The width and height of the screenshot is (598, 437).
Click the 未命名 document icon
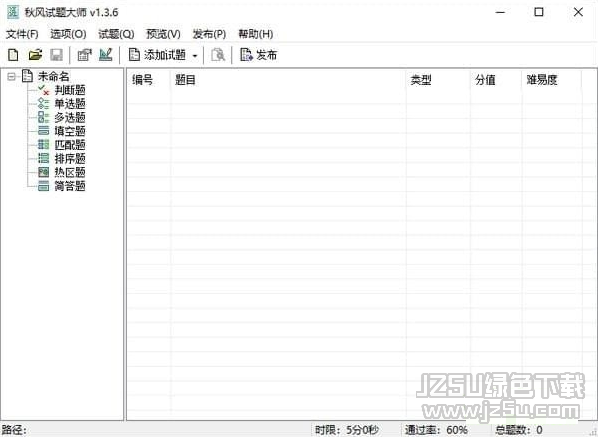tap(27, 76)
